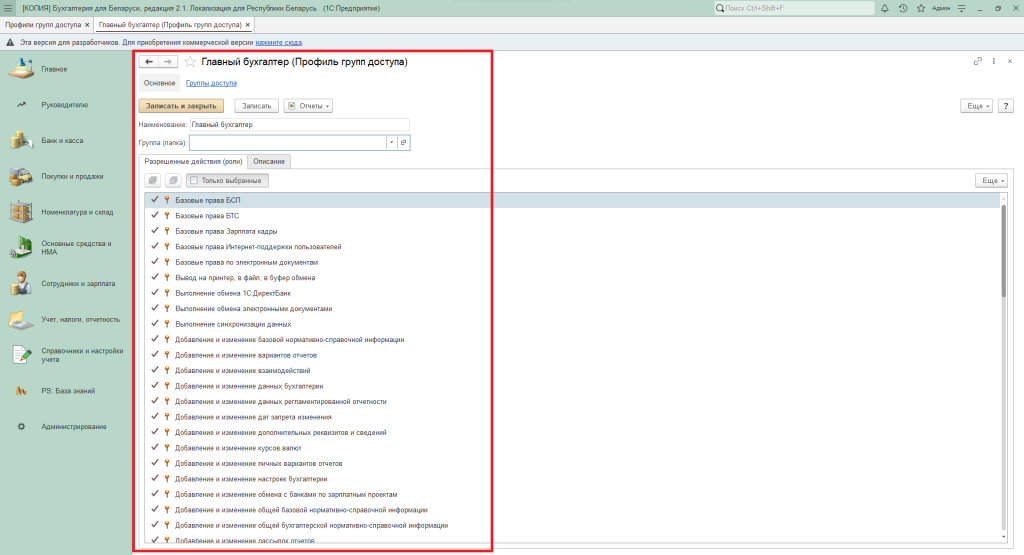Open the Группы доступа link
The height and width of the screenshot is (555, 1024).
point(211,83)
